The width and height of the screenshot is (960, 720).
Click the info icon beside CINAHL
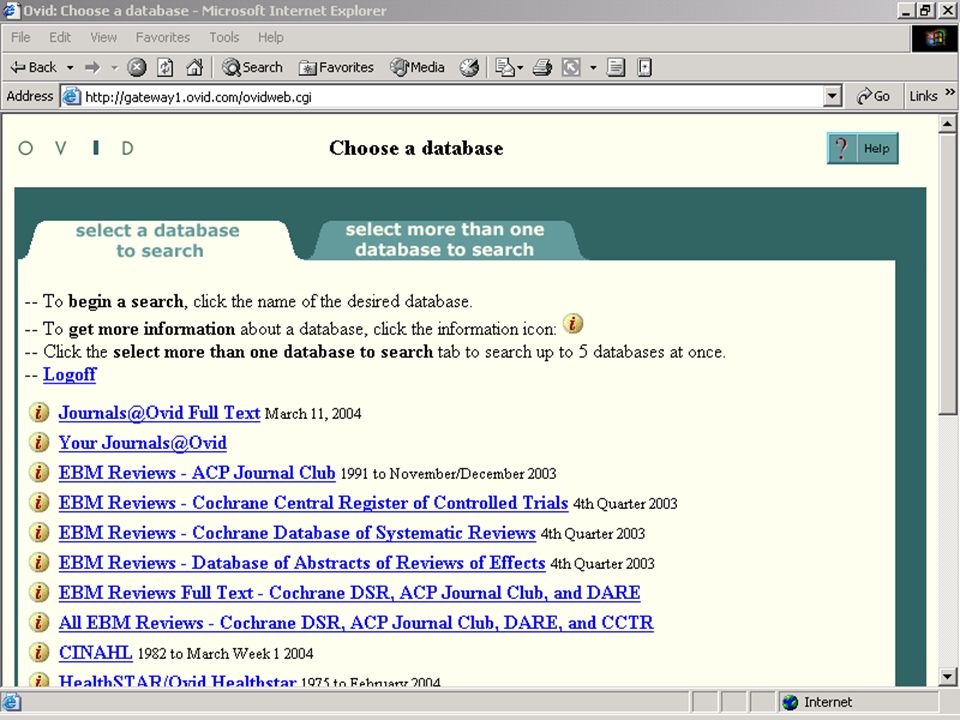(39, 652)
